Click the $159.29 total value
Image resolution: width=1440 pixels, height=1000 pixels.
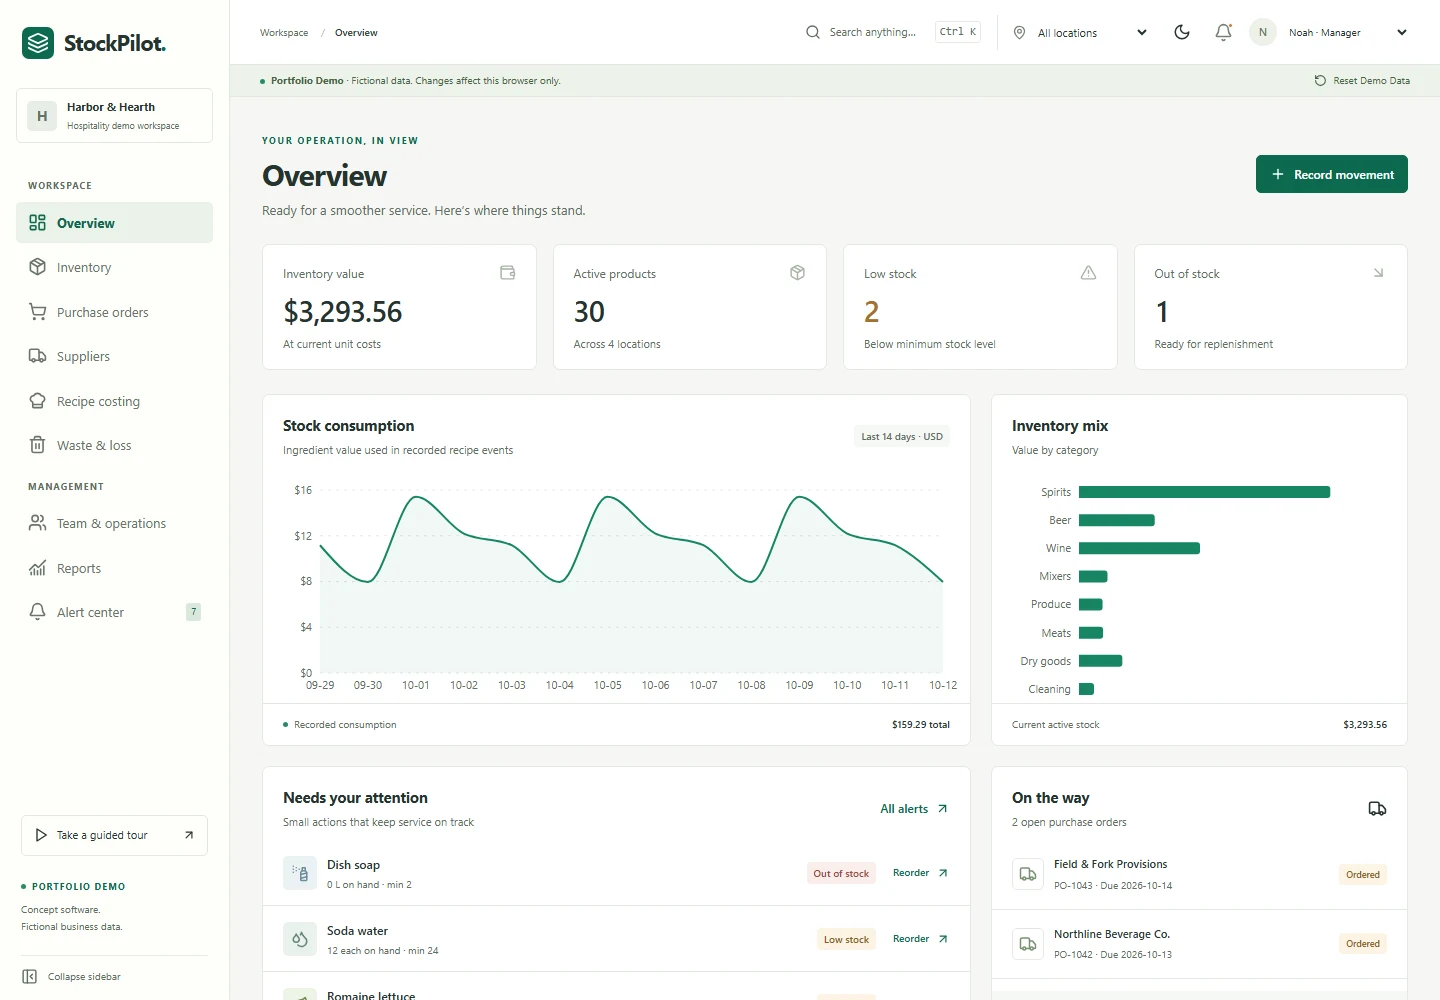click(920, 725)
